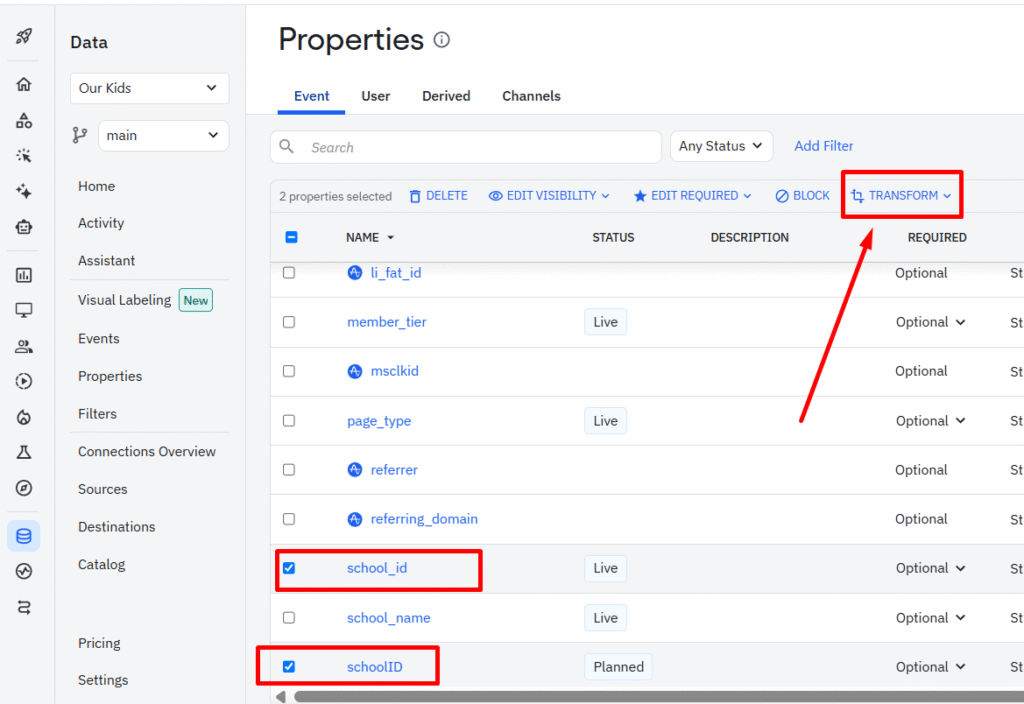1024x704 pixels.
Task: Click the Add Filter link
Action: (823, 146)
